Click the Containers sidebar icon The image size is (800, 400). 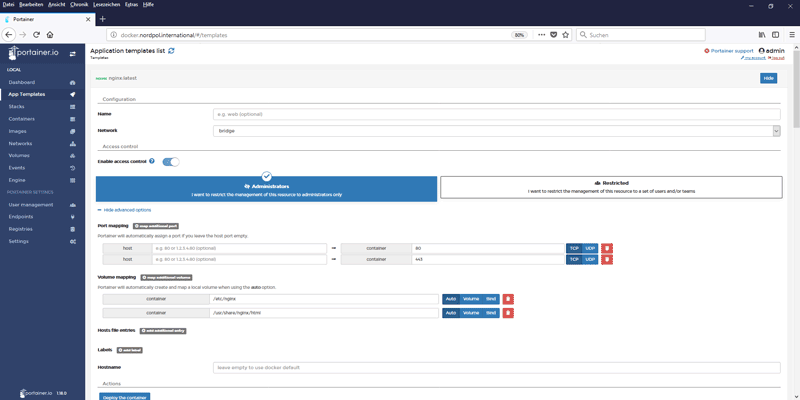coord(72,119)
